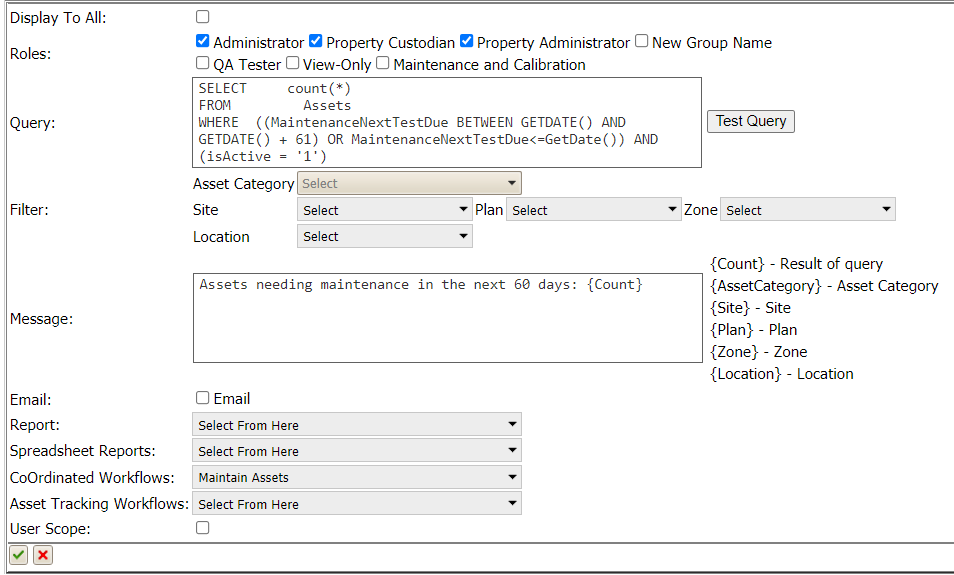Screen dimensions: 954x575
Task: Click the Display To All: label
Action: 58,18
